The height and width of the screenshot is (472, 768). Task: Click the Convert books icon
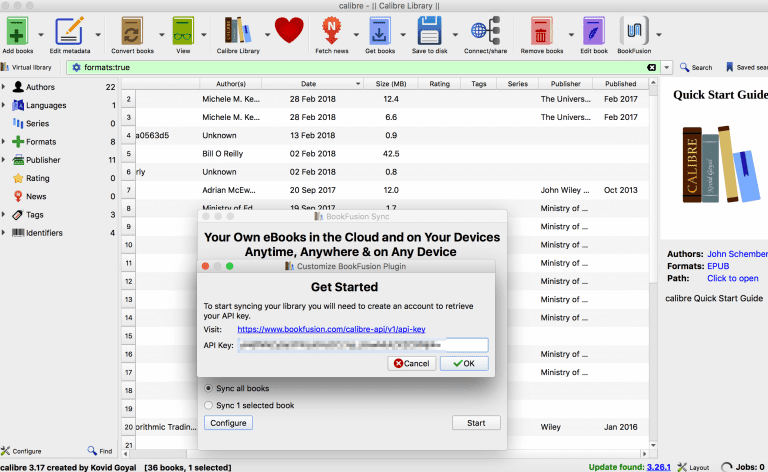click(x=132, y=31)
